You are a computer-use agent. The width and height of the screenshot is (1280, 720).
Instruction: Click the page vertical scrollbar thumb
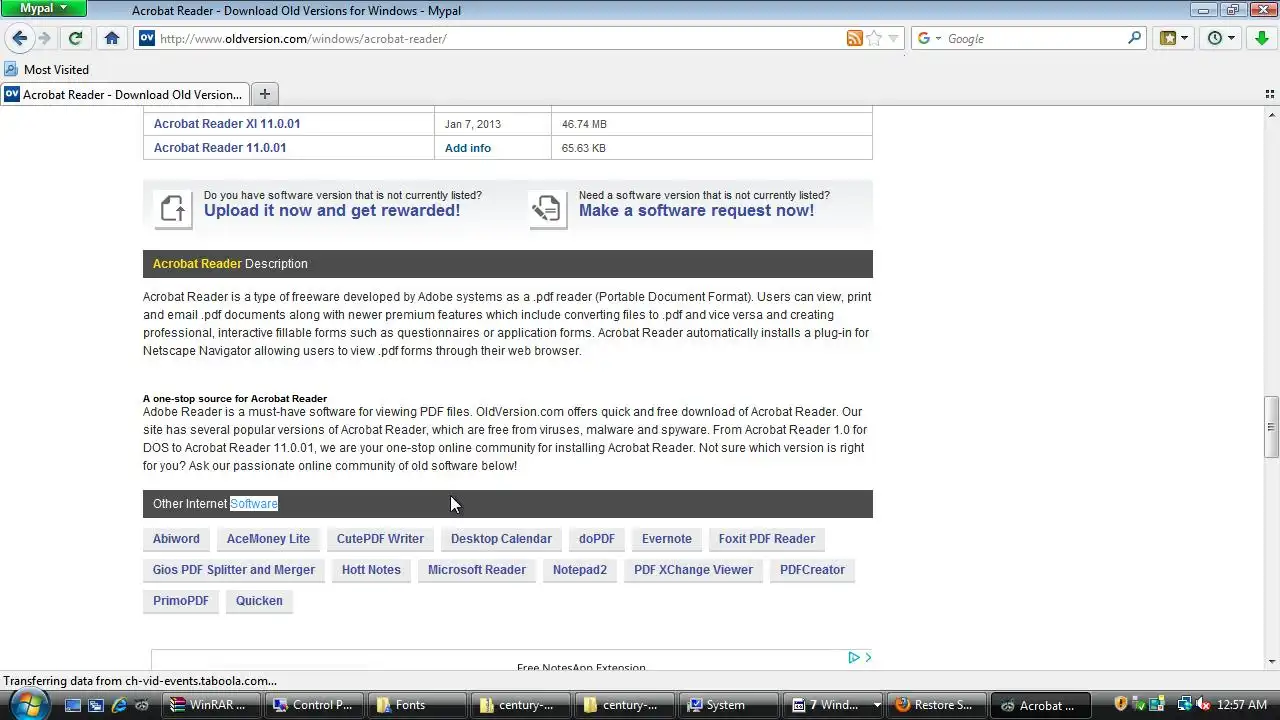(1271, 427)
